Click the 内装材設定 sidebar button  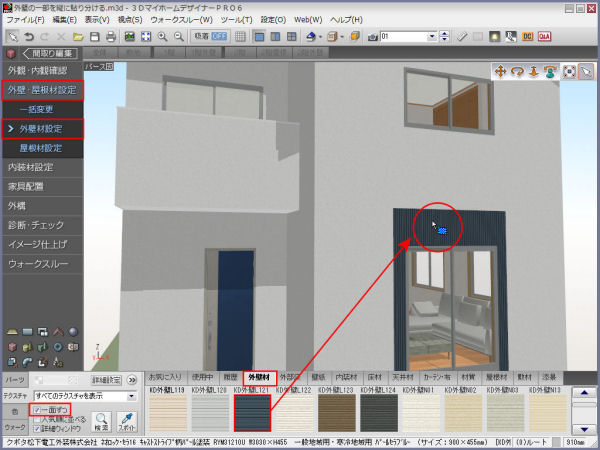31,167
